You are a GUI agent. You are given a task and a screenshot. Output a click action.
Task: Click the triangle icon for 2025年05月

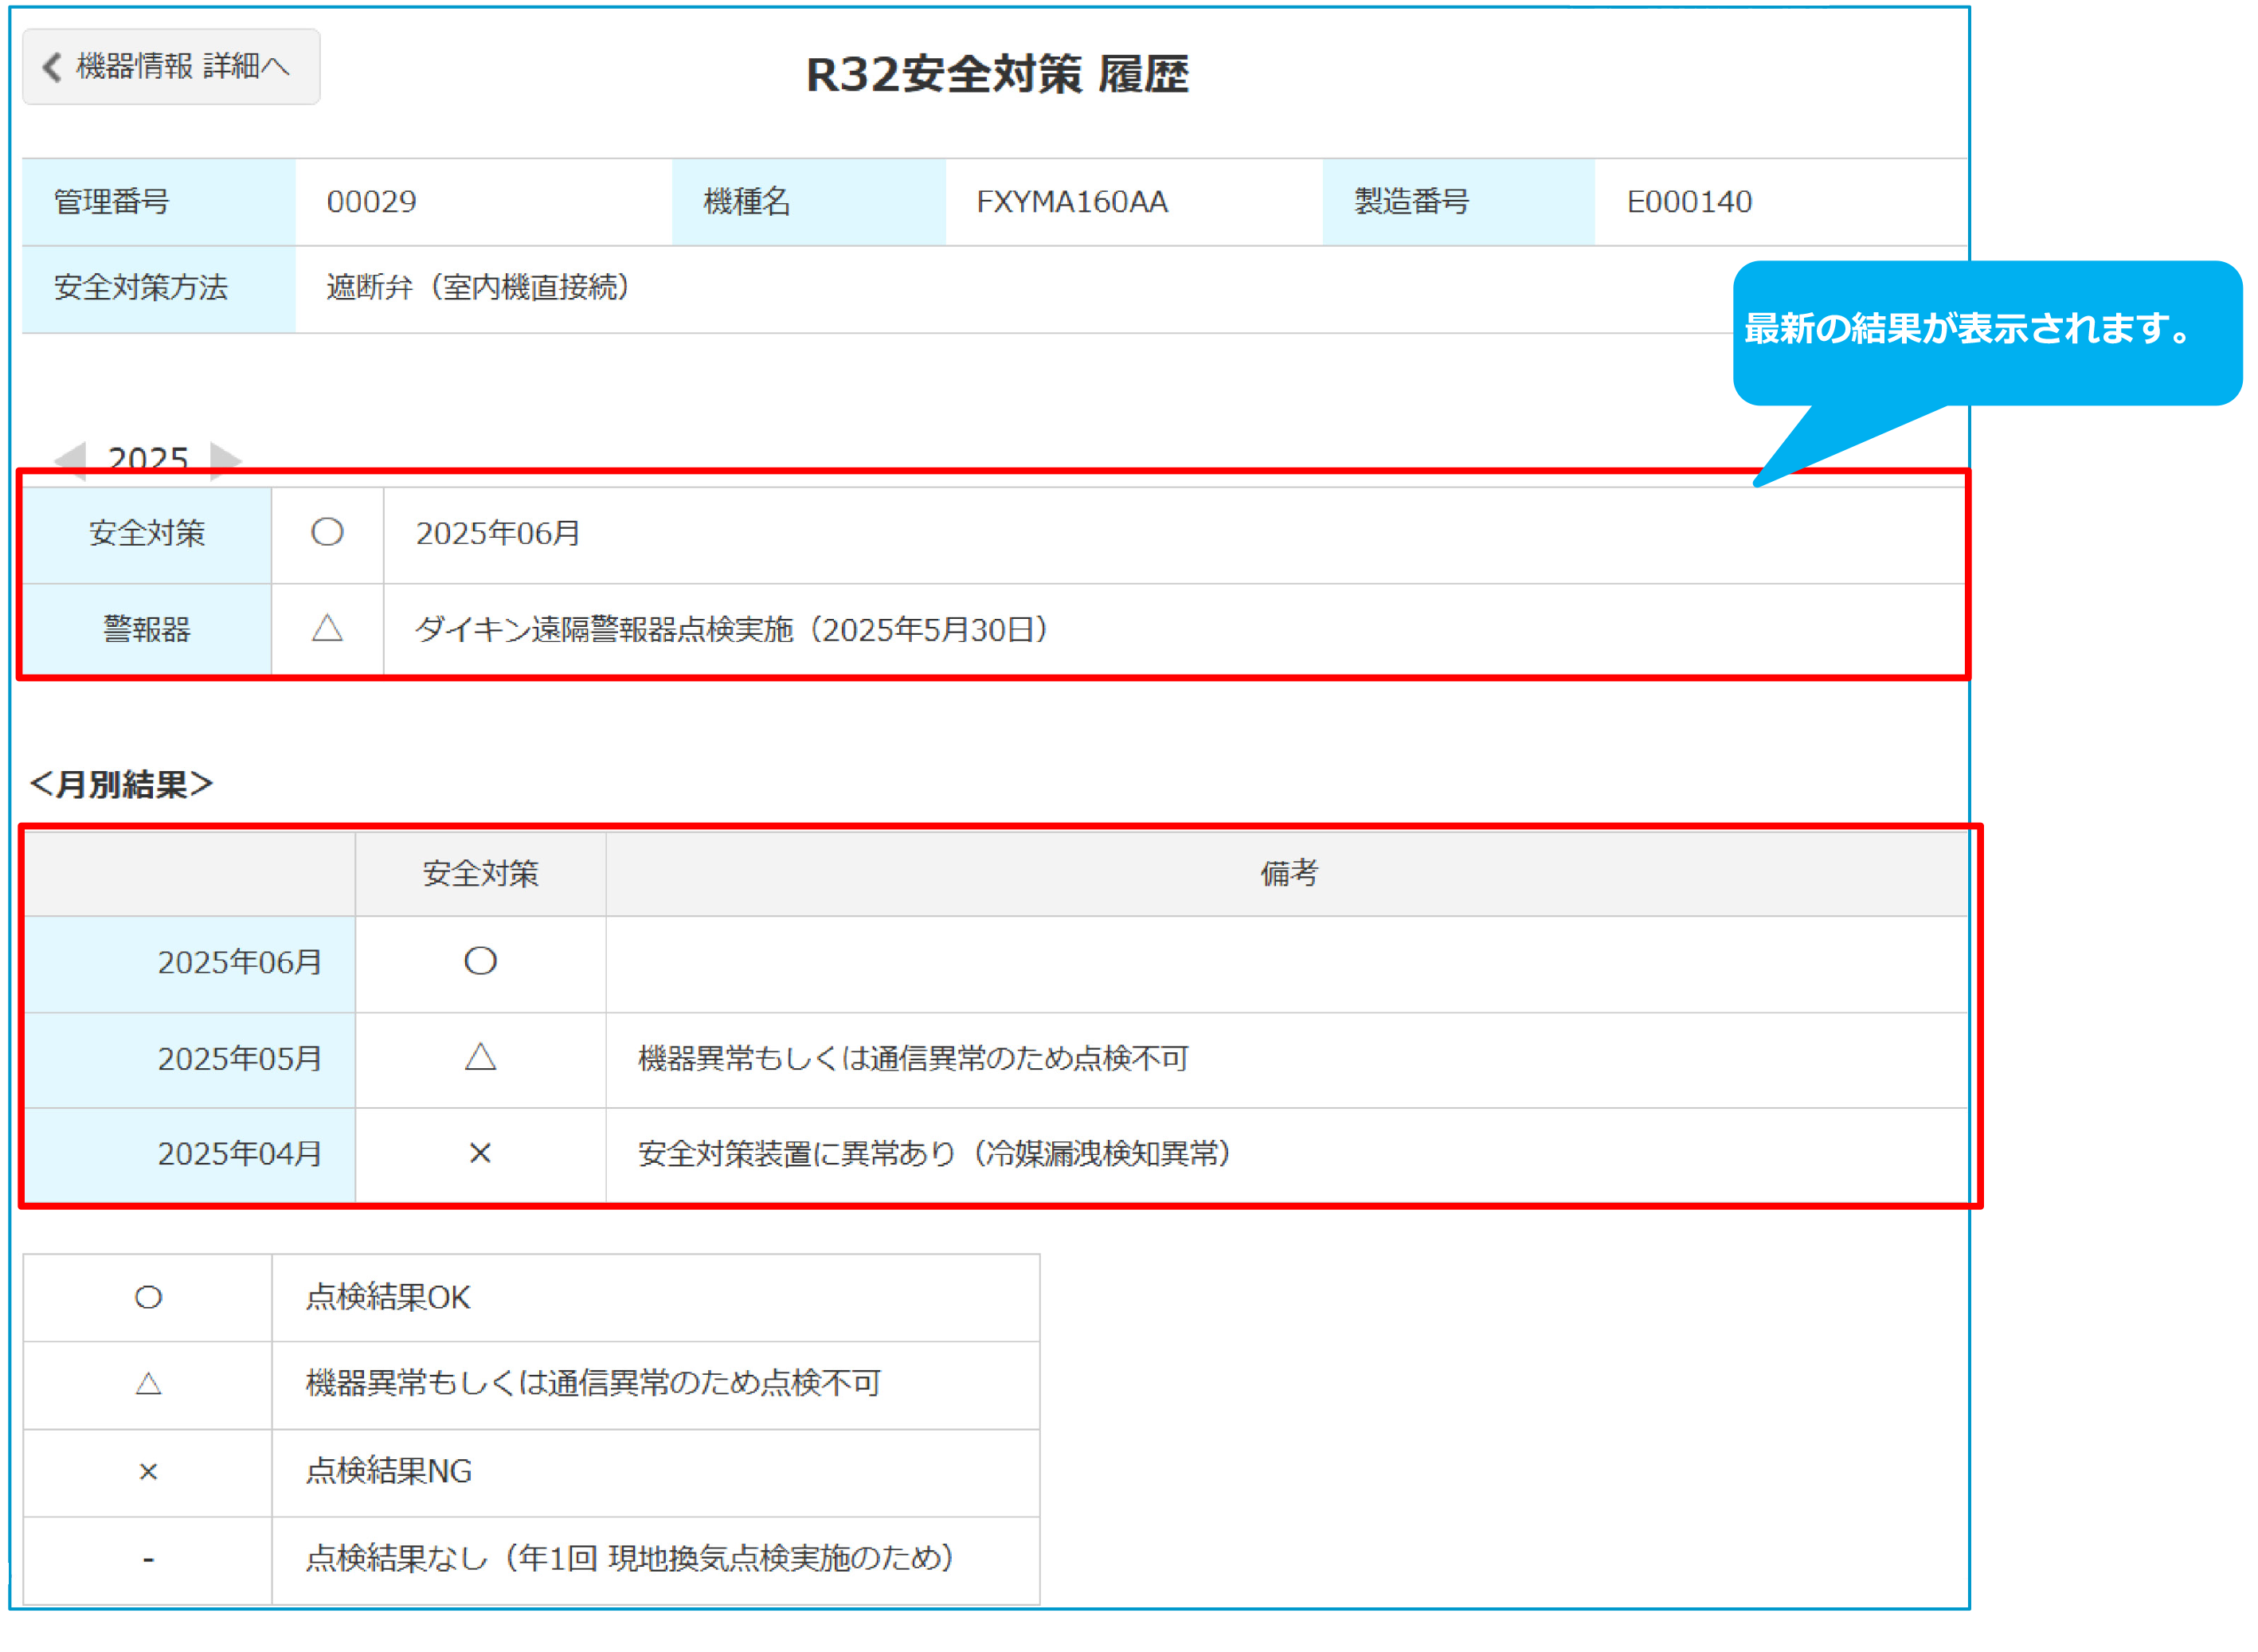(x=480, y=1058)
